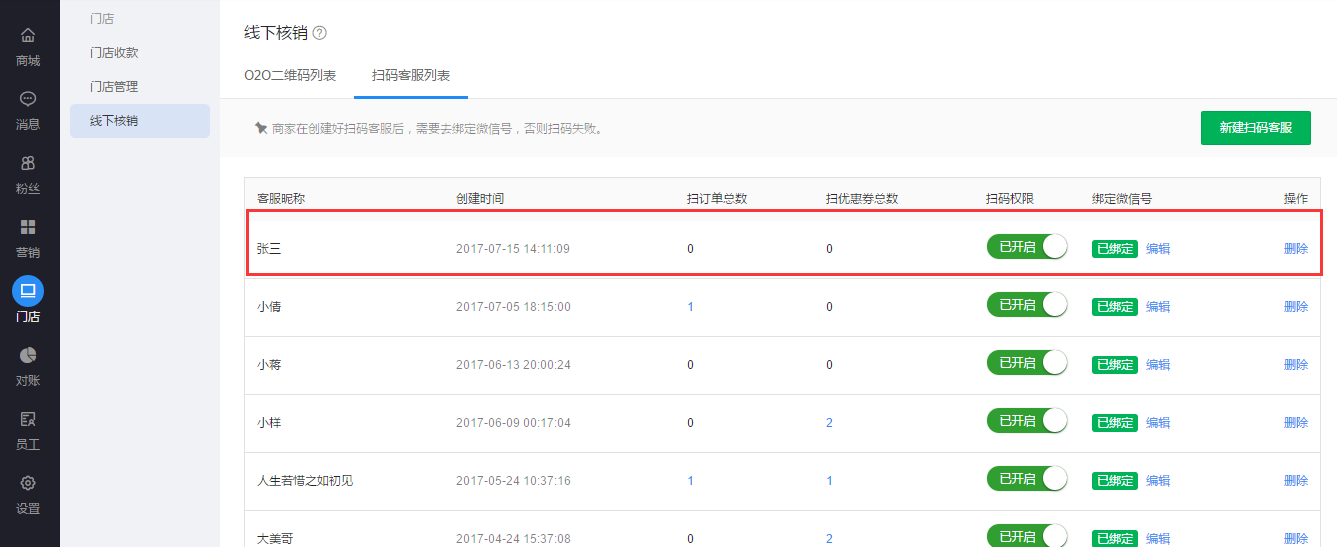Image resolution: width=1337 pixels, height=547 pixels.
Task: Open the 对账 reconciliation pie icon
Action: 28,356
